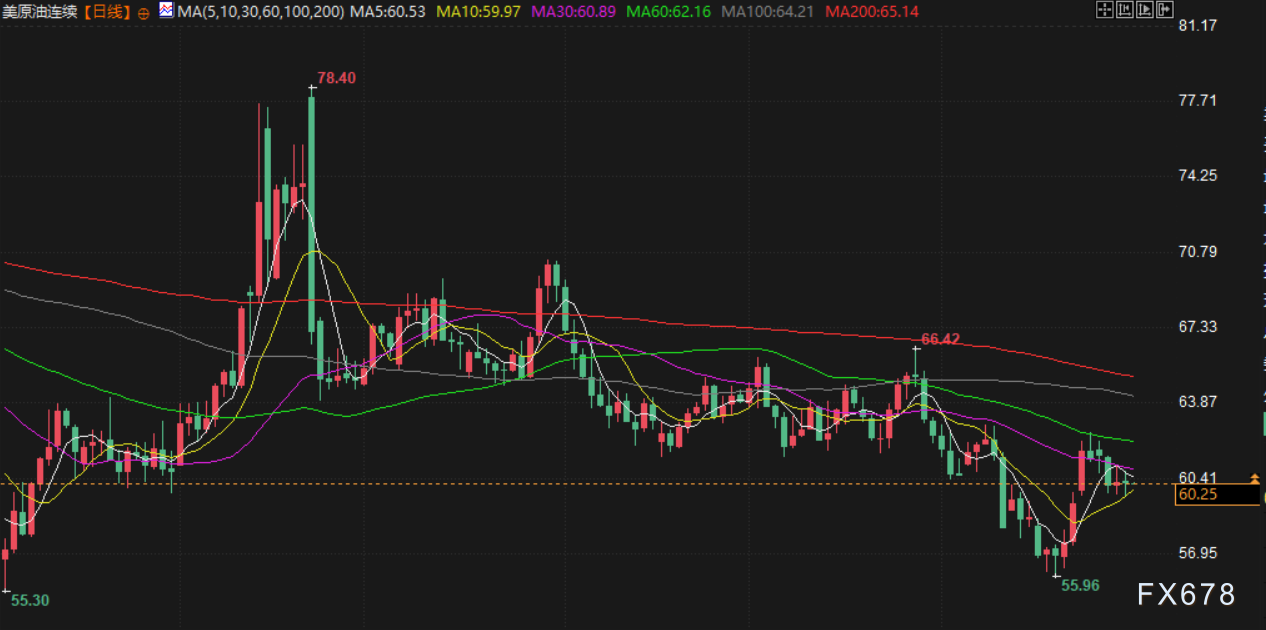Screen dimensions: 1266x630
Task: Click the 美原油连续 instrument name
Action: point(40,12)
